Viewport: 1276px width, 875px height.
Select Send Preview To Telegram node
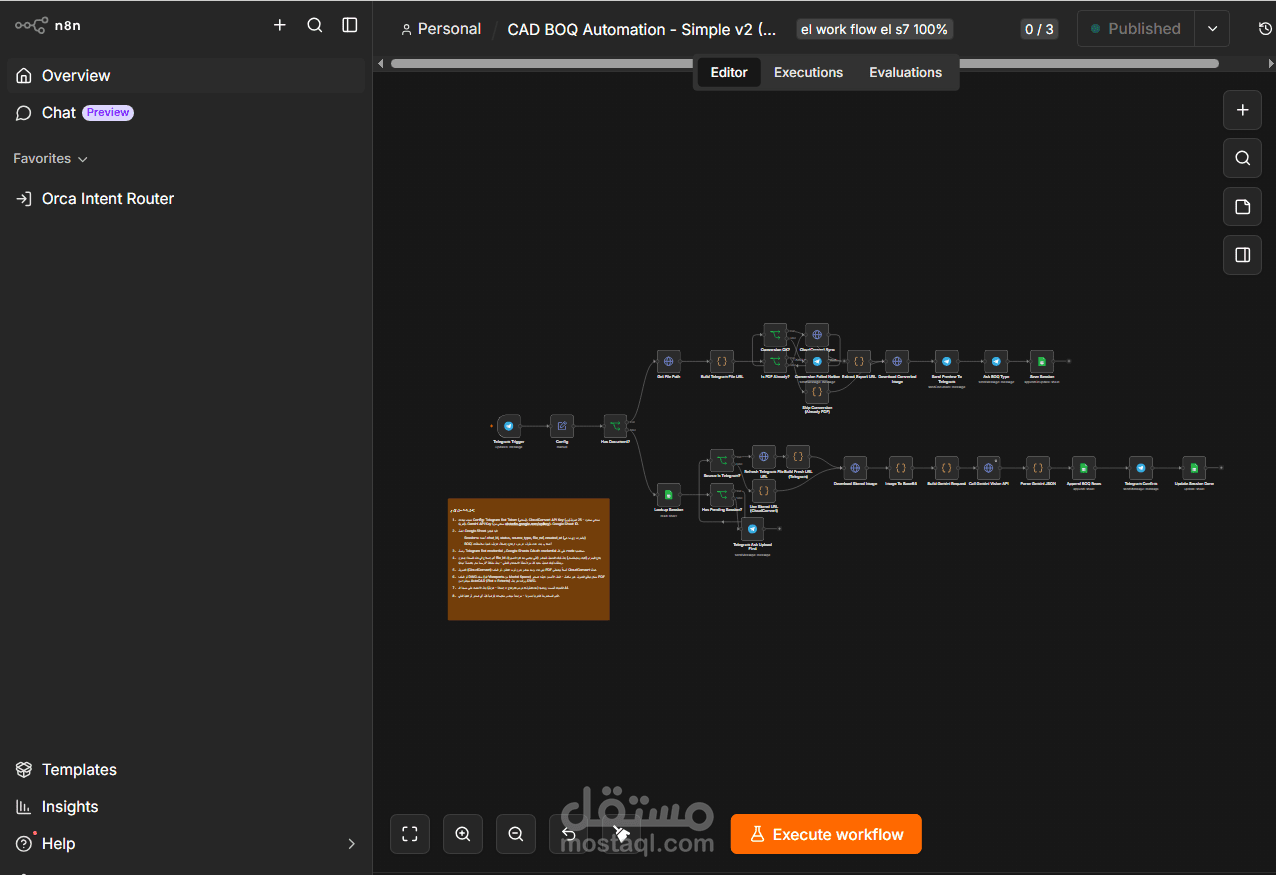(x=946, y=362)
